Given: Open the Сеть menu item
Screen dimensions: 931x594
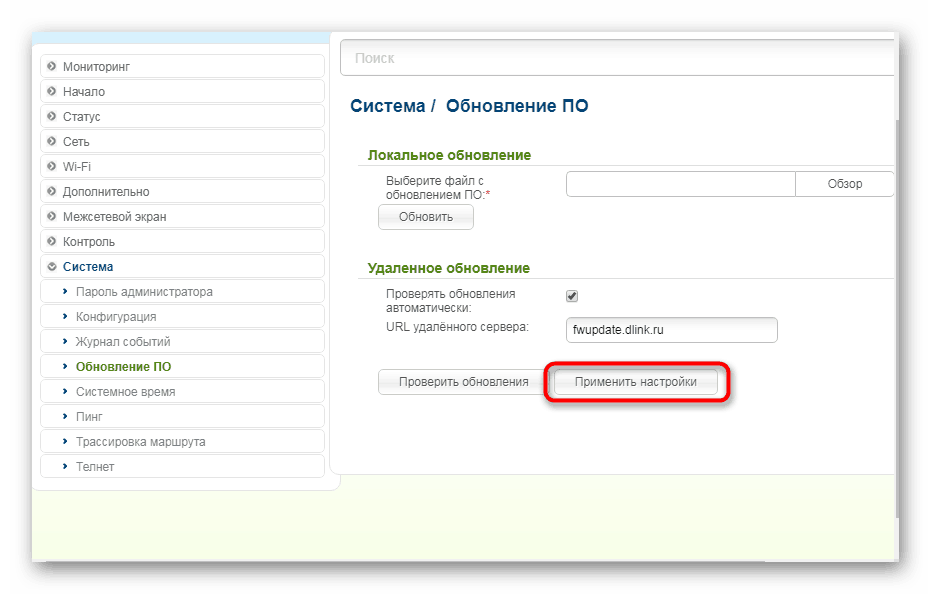Looking at the screenshot, I should (x=182, y=141).
